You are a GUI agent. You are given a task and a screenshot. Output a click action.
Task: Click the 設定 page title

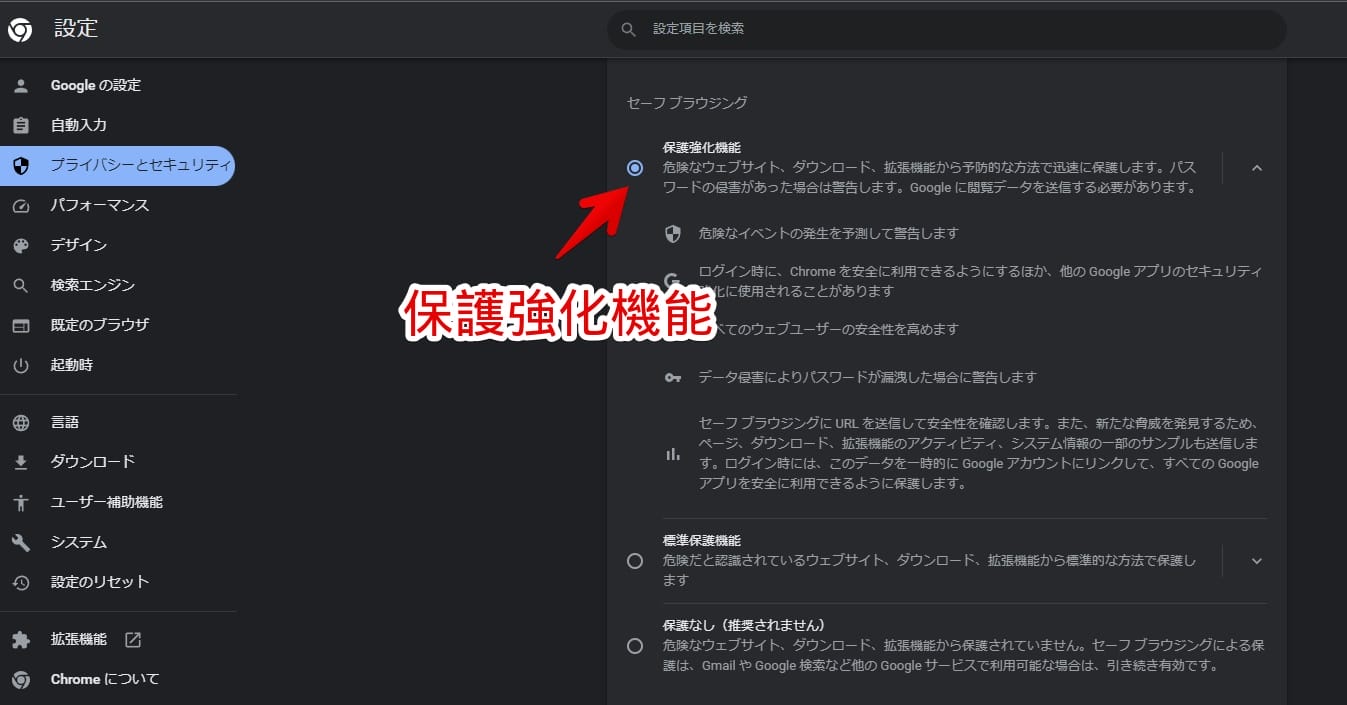tap(76, 29)
